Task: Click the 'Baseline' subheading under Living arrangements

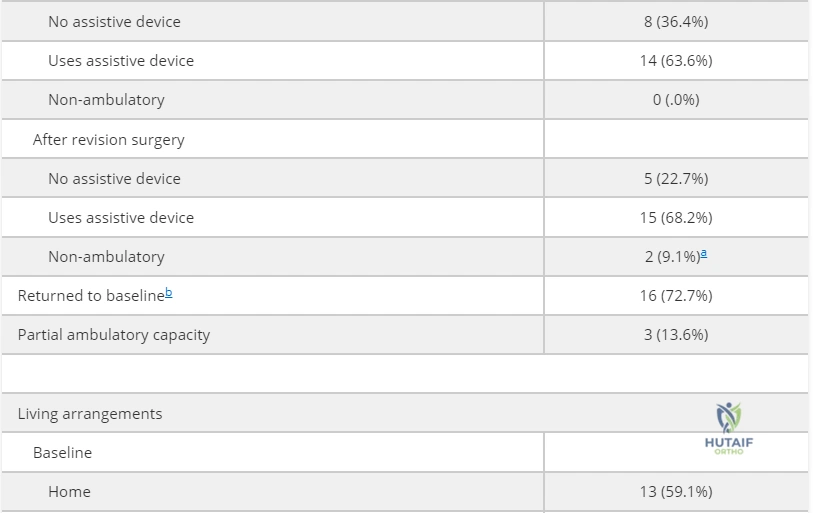Action: (x=62, y=452)
